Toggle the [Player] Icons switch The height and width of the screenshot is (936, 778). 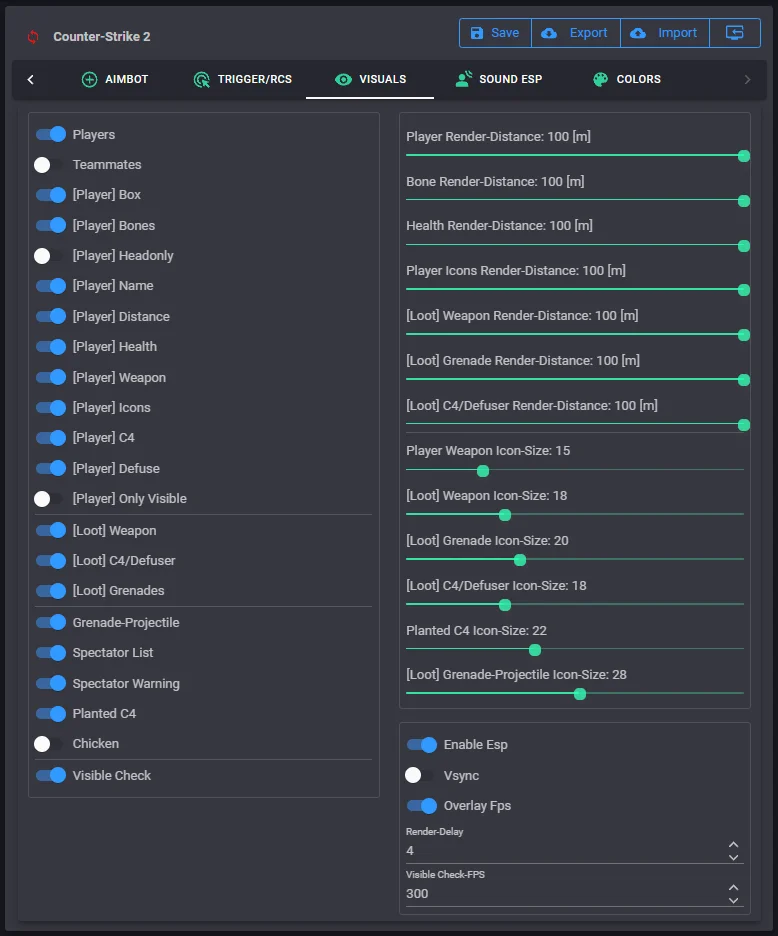point(51,408)
